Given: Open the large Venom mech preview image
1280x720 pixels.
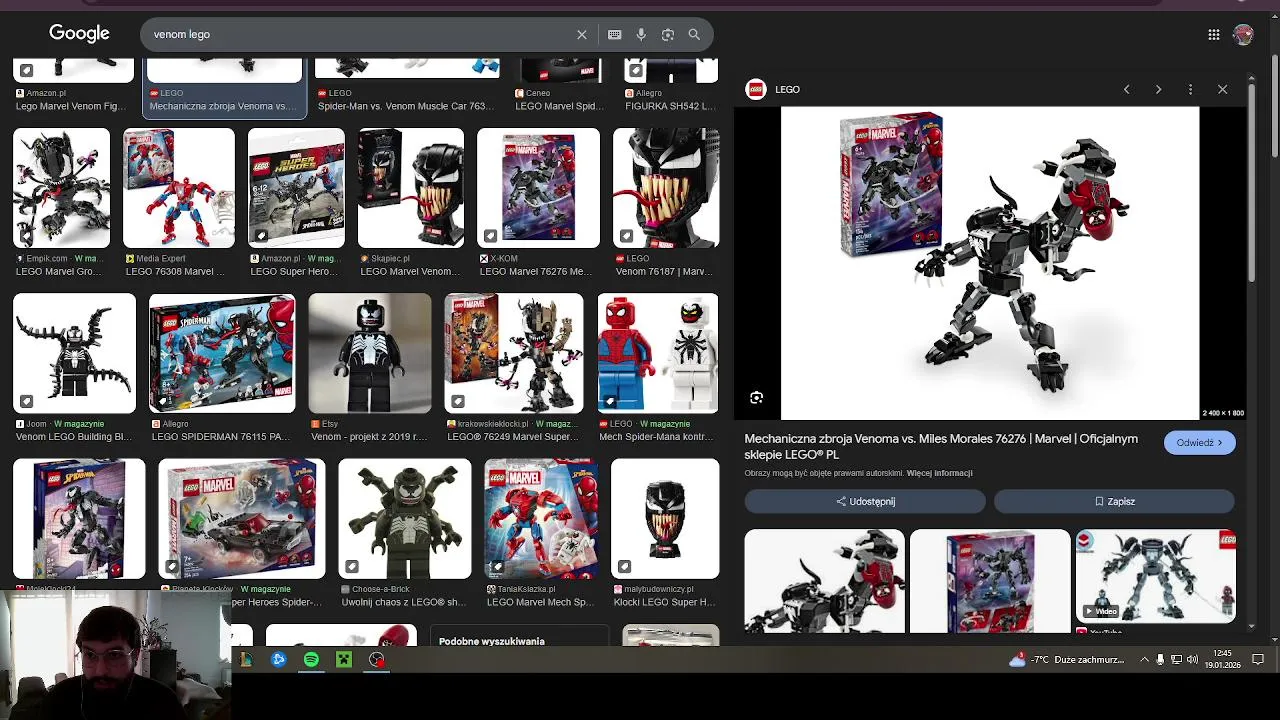Looking at the screenshot, I should pos(989,263).
